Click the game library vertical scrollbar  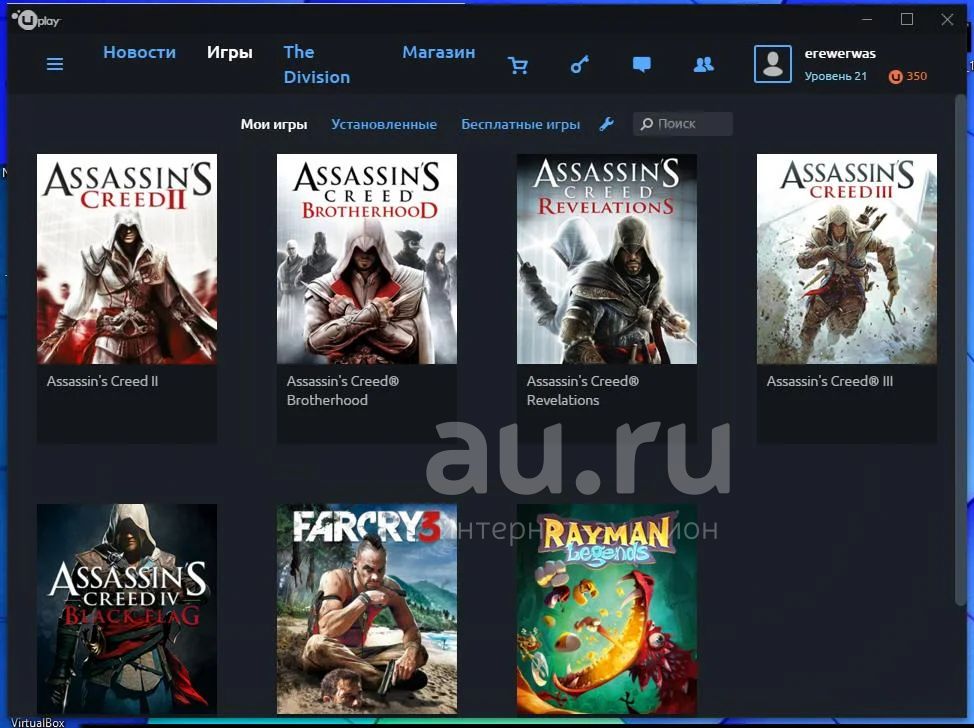[960, 348]
